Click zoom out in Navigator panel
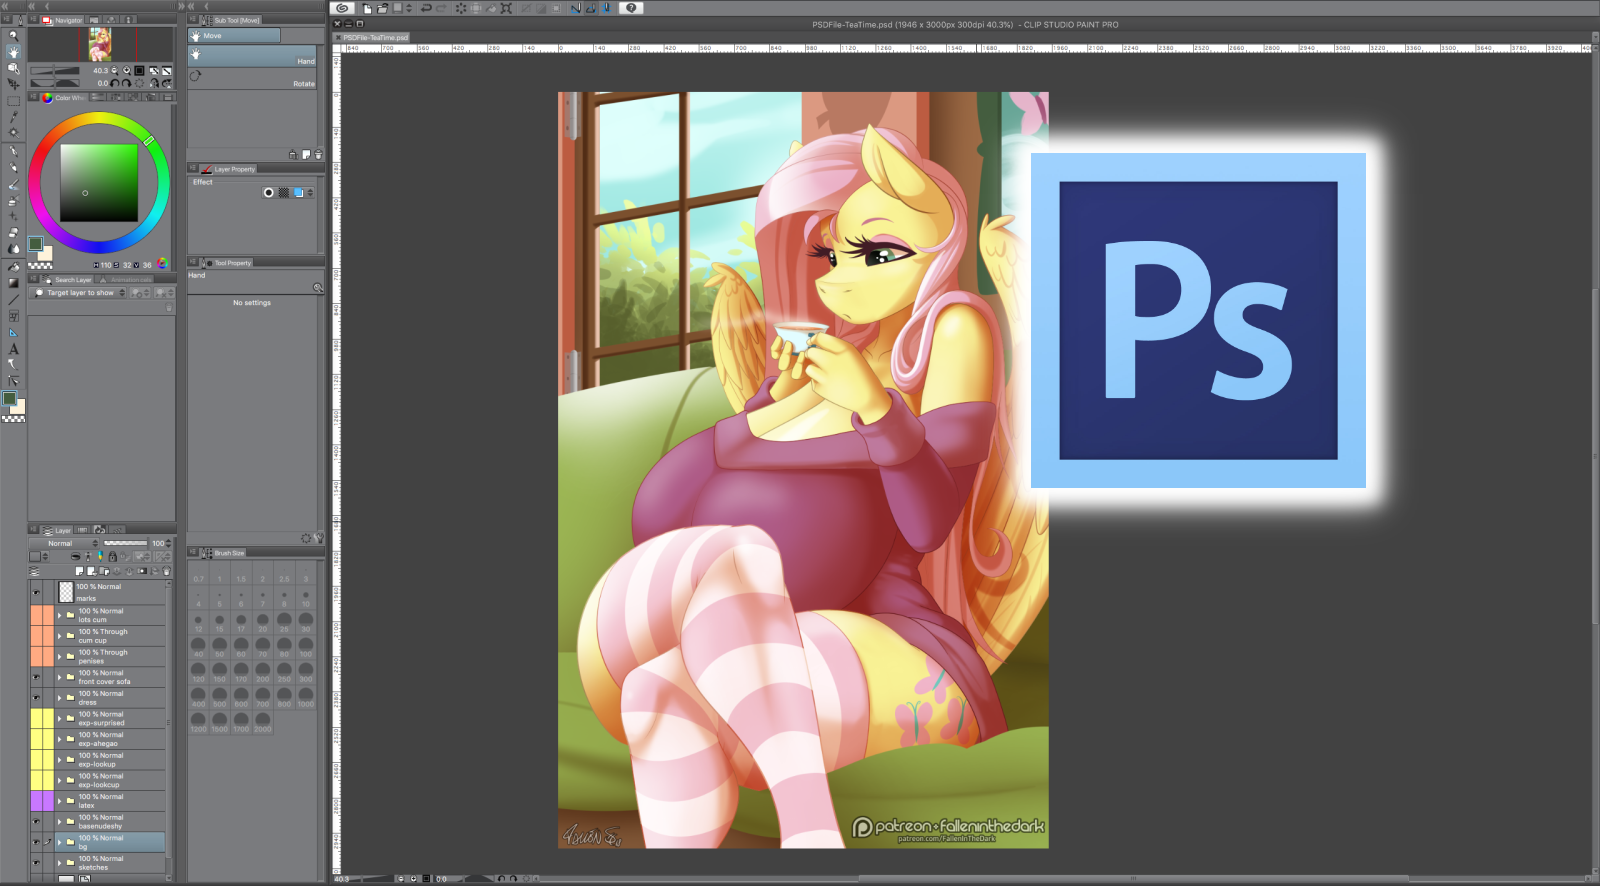Viewport: 1600px width, 886px height. (114, 71)
